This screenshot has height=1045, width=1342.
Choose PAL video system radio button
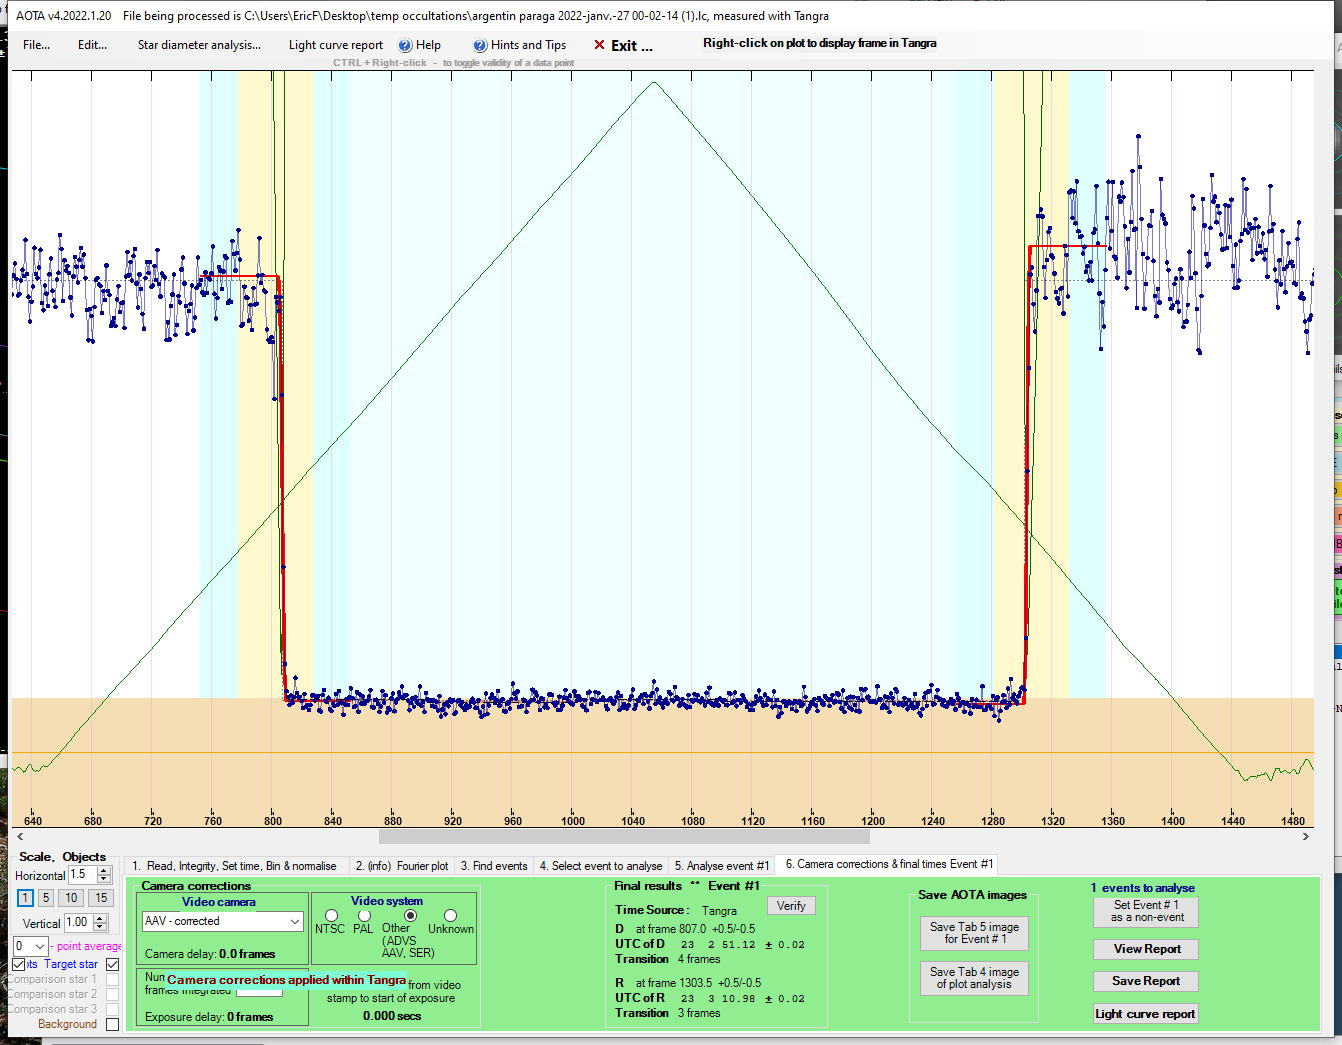click(364, 916)
